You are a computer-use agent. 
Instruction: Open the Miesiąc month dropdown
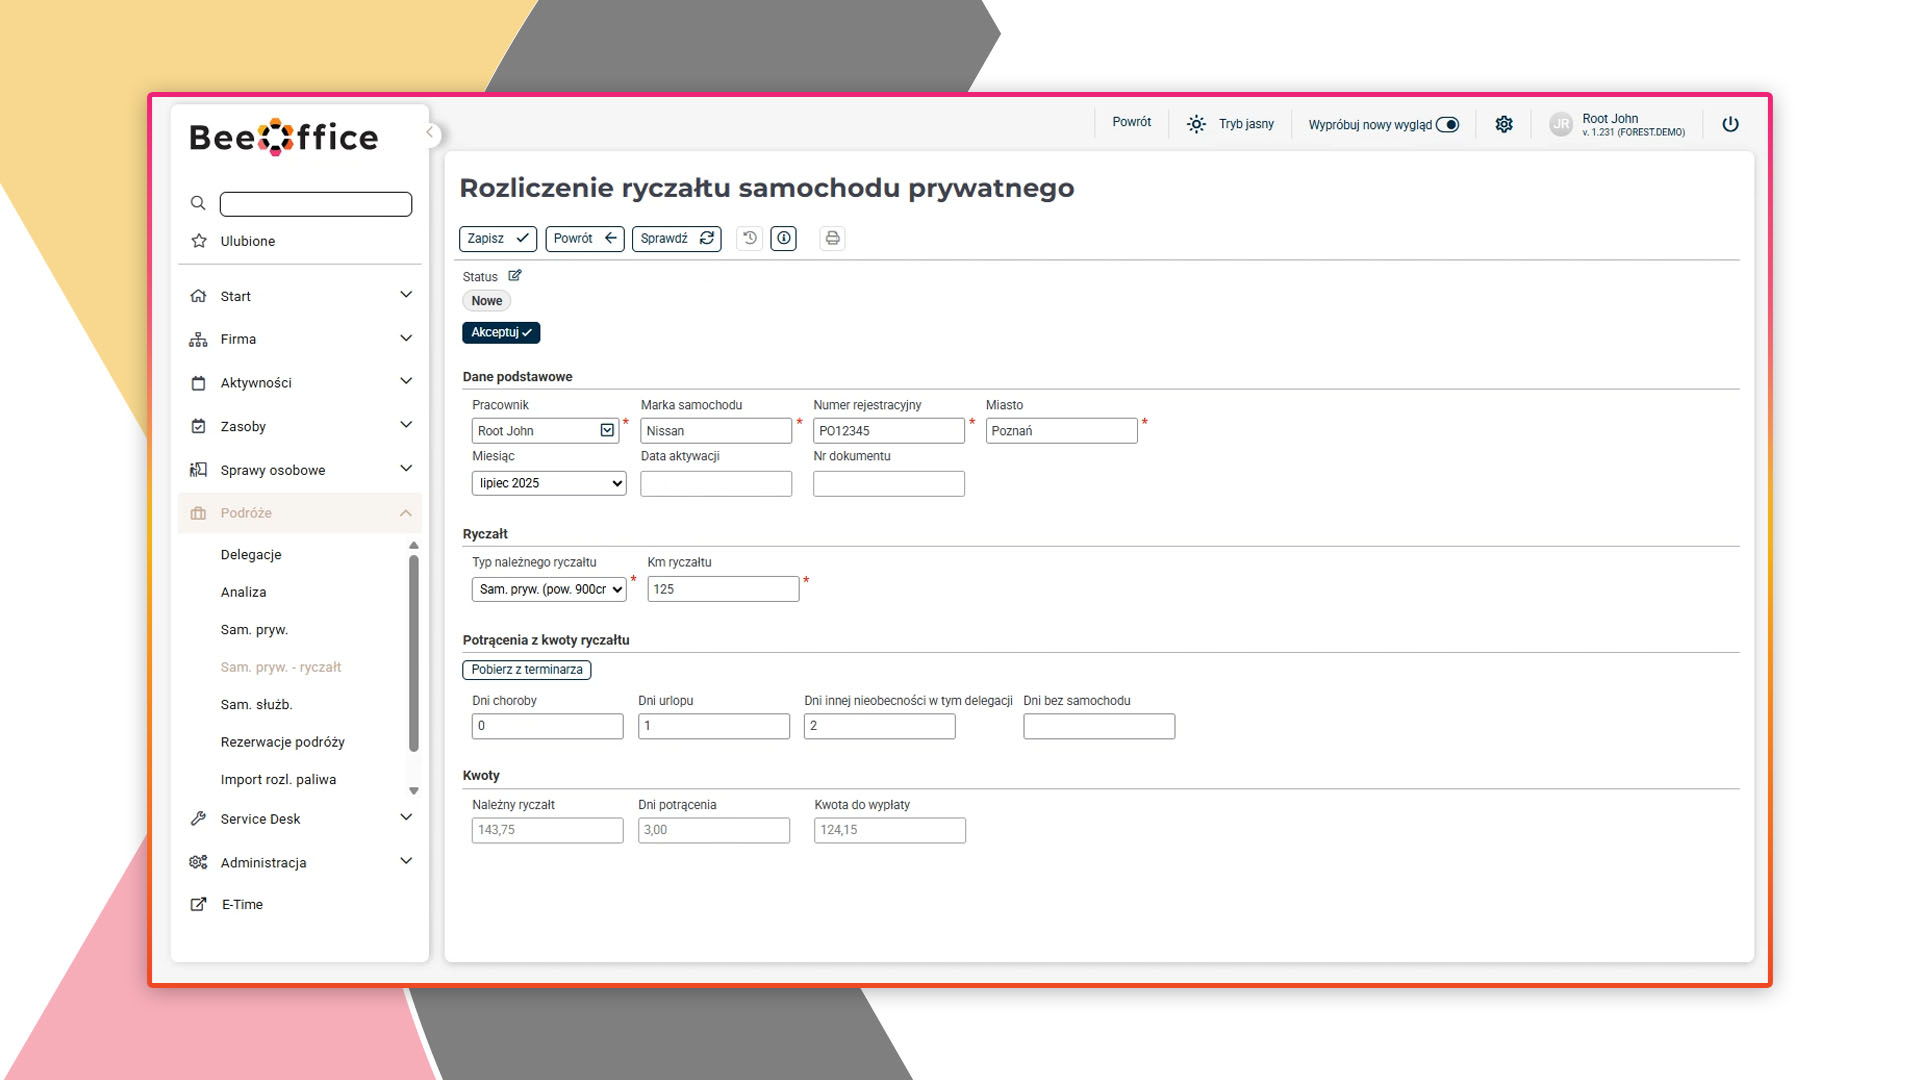pyautogui.click(x=549, y=483)
